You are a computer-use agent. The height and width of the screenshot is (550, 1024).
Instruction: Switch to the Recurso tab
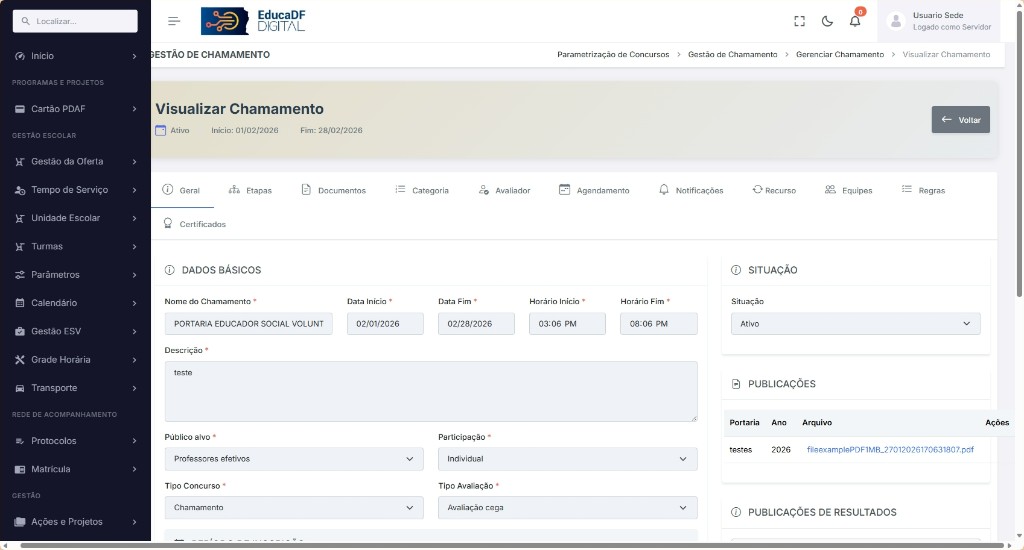point(774,190)
